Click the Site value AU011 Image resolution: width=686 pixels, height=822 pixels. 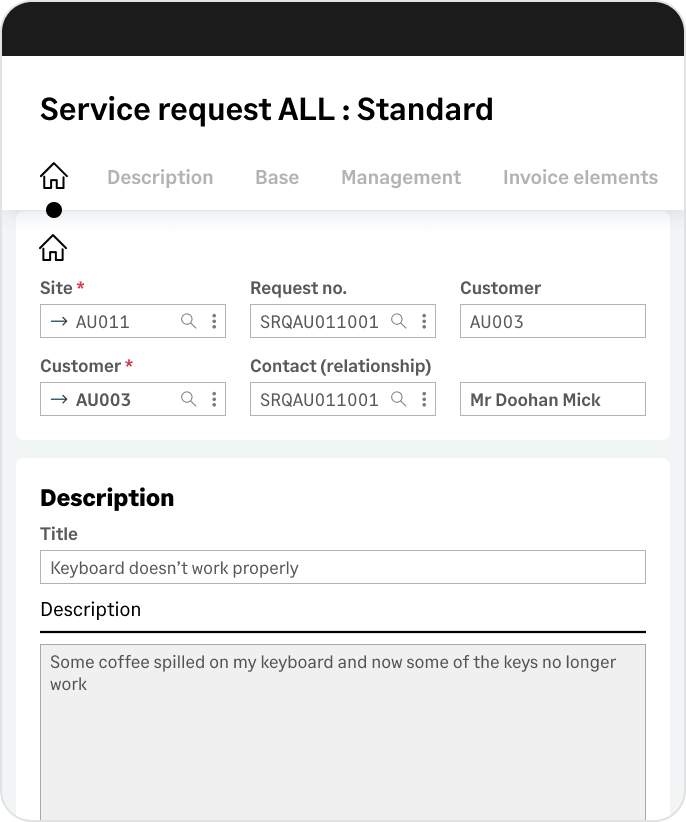pos(103,321)
